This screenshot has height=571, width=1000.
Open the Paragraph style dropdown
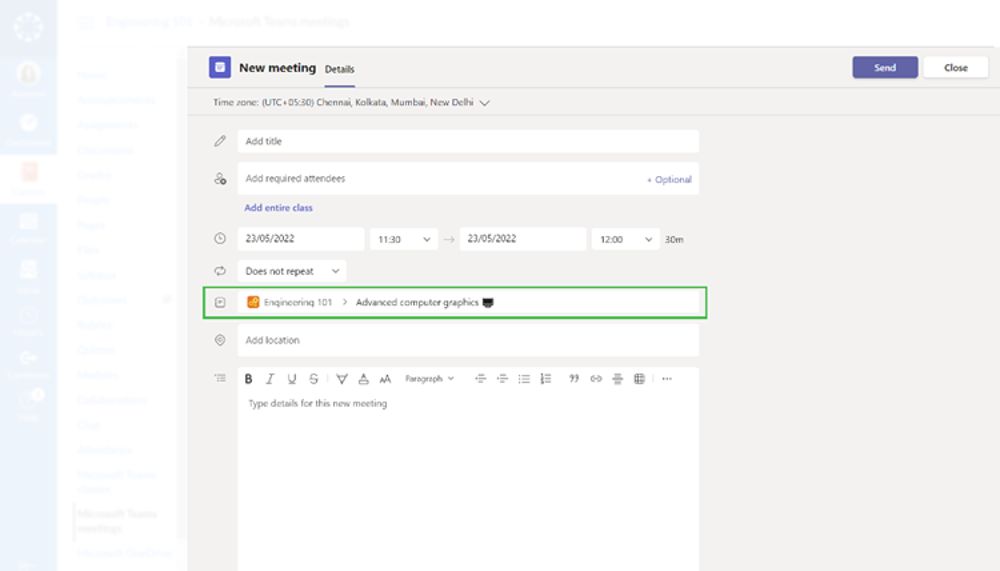[429, 379]
